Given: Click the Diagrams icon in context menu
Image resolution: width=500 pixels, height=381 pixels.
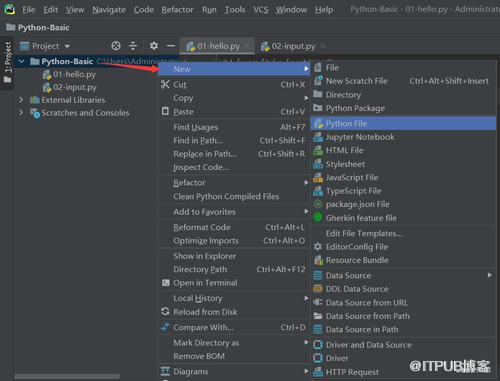Looking at the screenshot, I should click(165, 371).
